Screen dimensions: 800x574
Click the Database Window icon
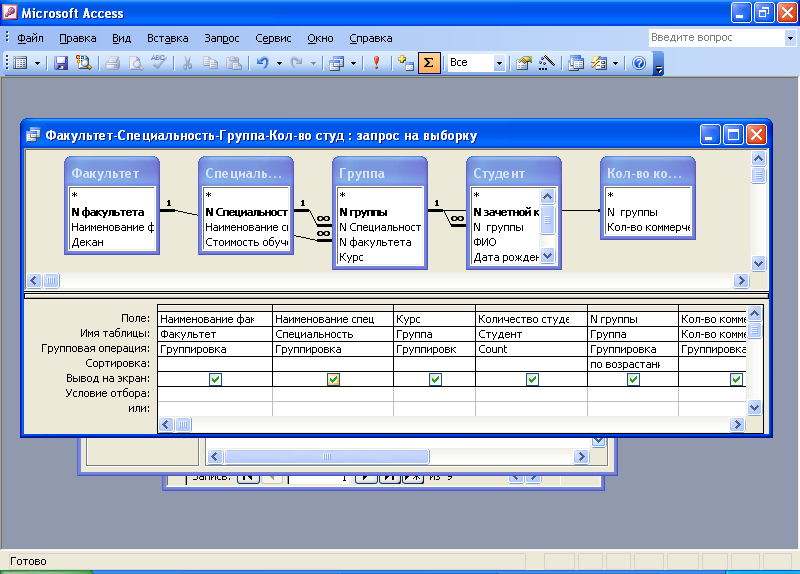576,63
